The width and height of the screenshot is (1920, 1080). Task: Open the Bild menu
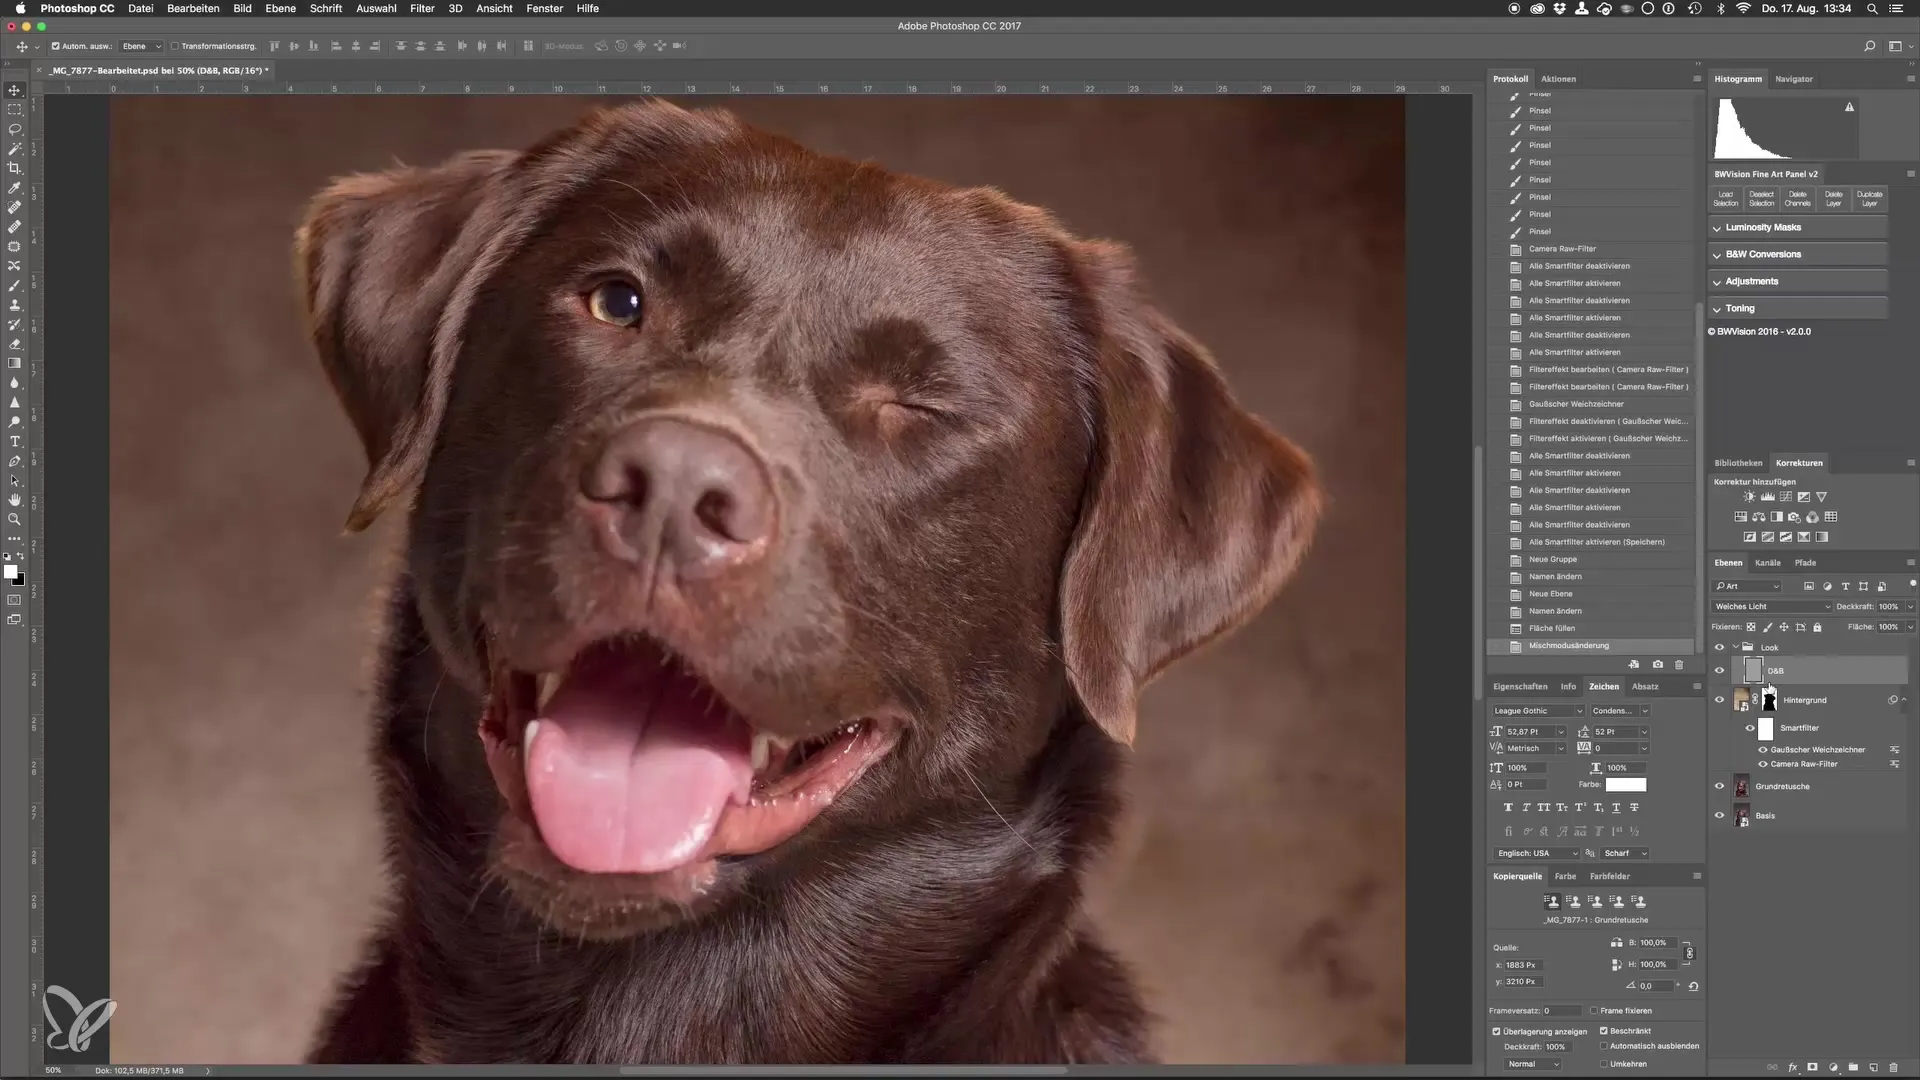pos(242,8)
